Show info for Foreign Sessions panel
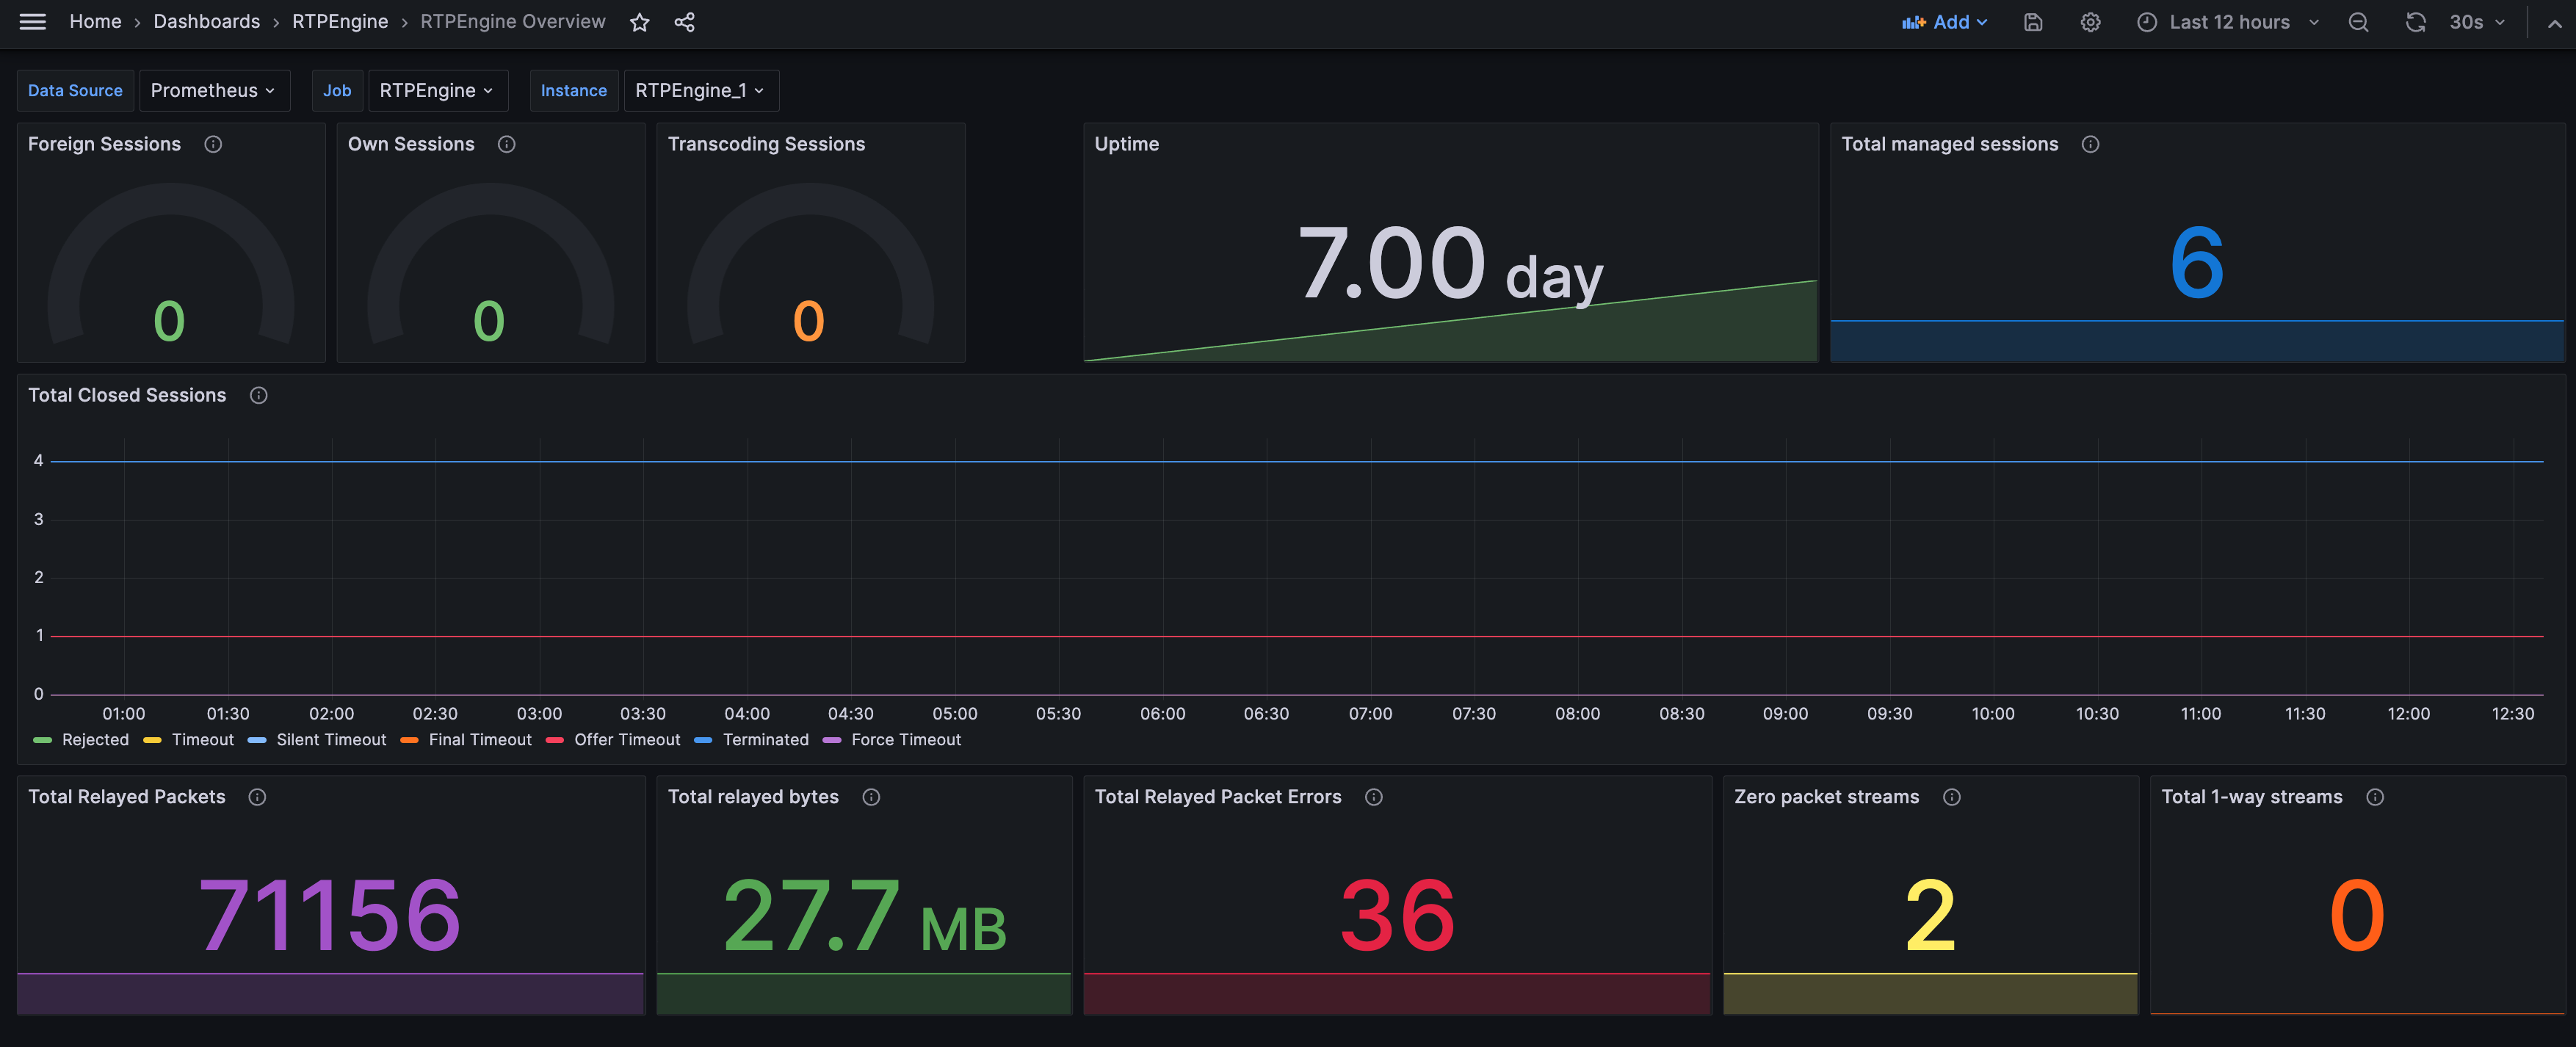Screen dimensions: 2576x1047 [213, 144]
